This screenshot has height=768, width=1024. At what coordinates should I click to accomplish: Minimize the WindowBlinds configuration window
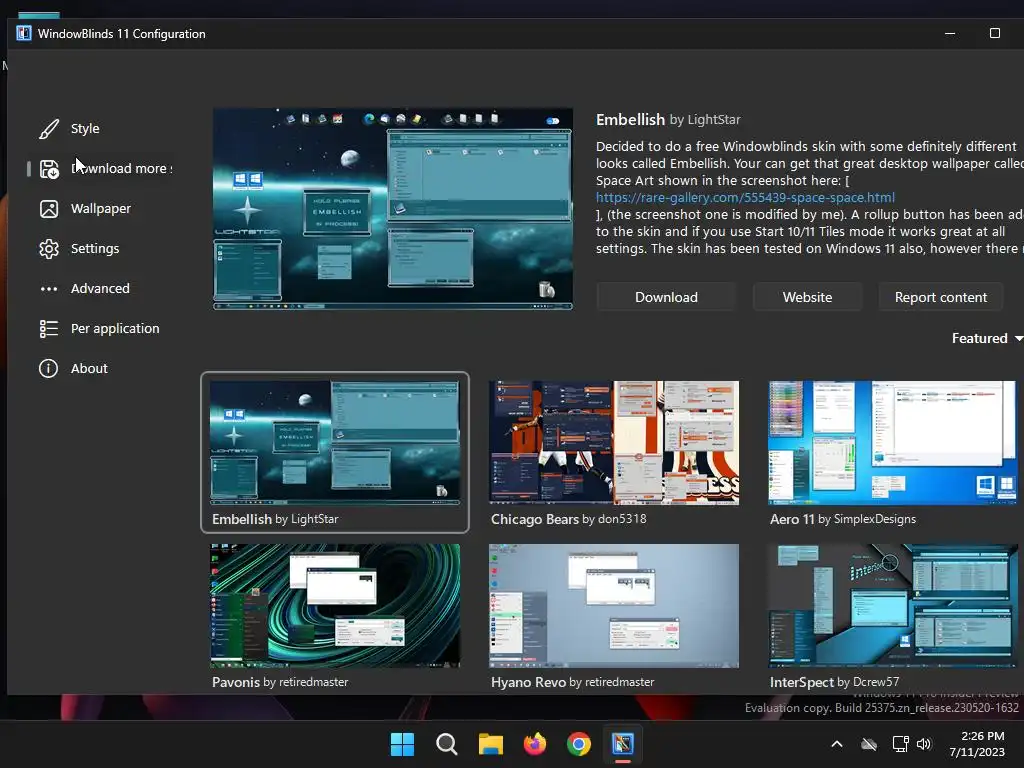tap(950, 33)
